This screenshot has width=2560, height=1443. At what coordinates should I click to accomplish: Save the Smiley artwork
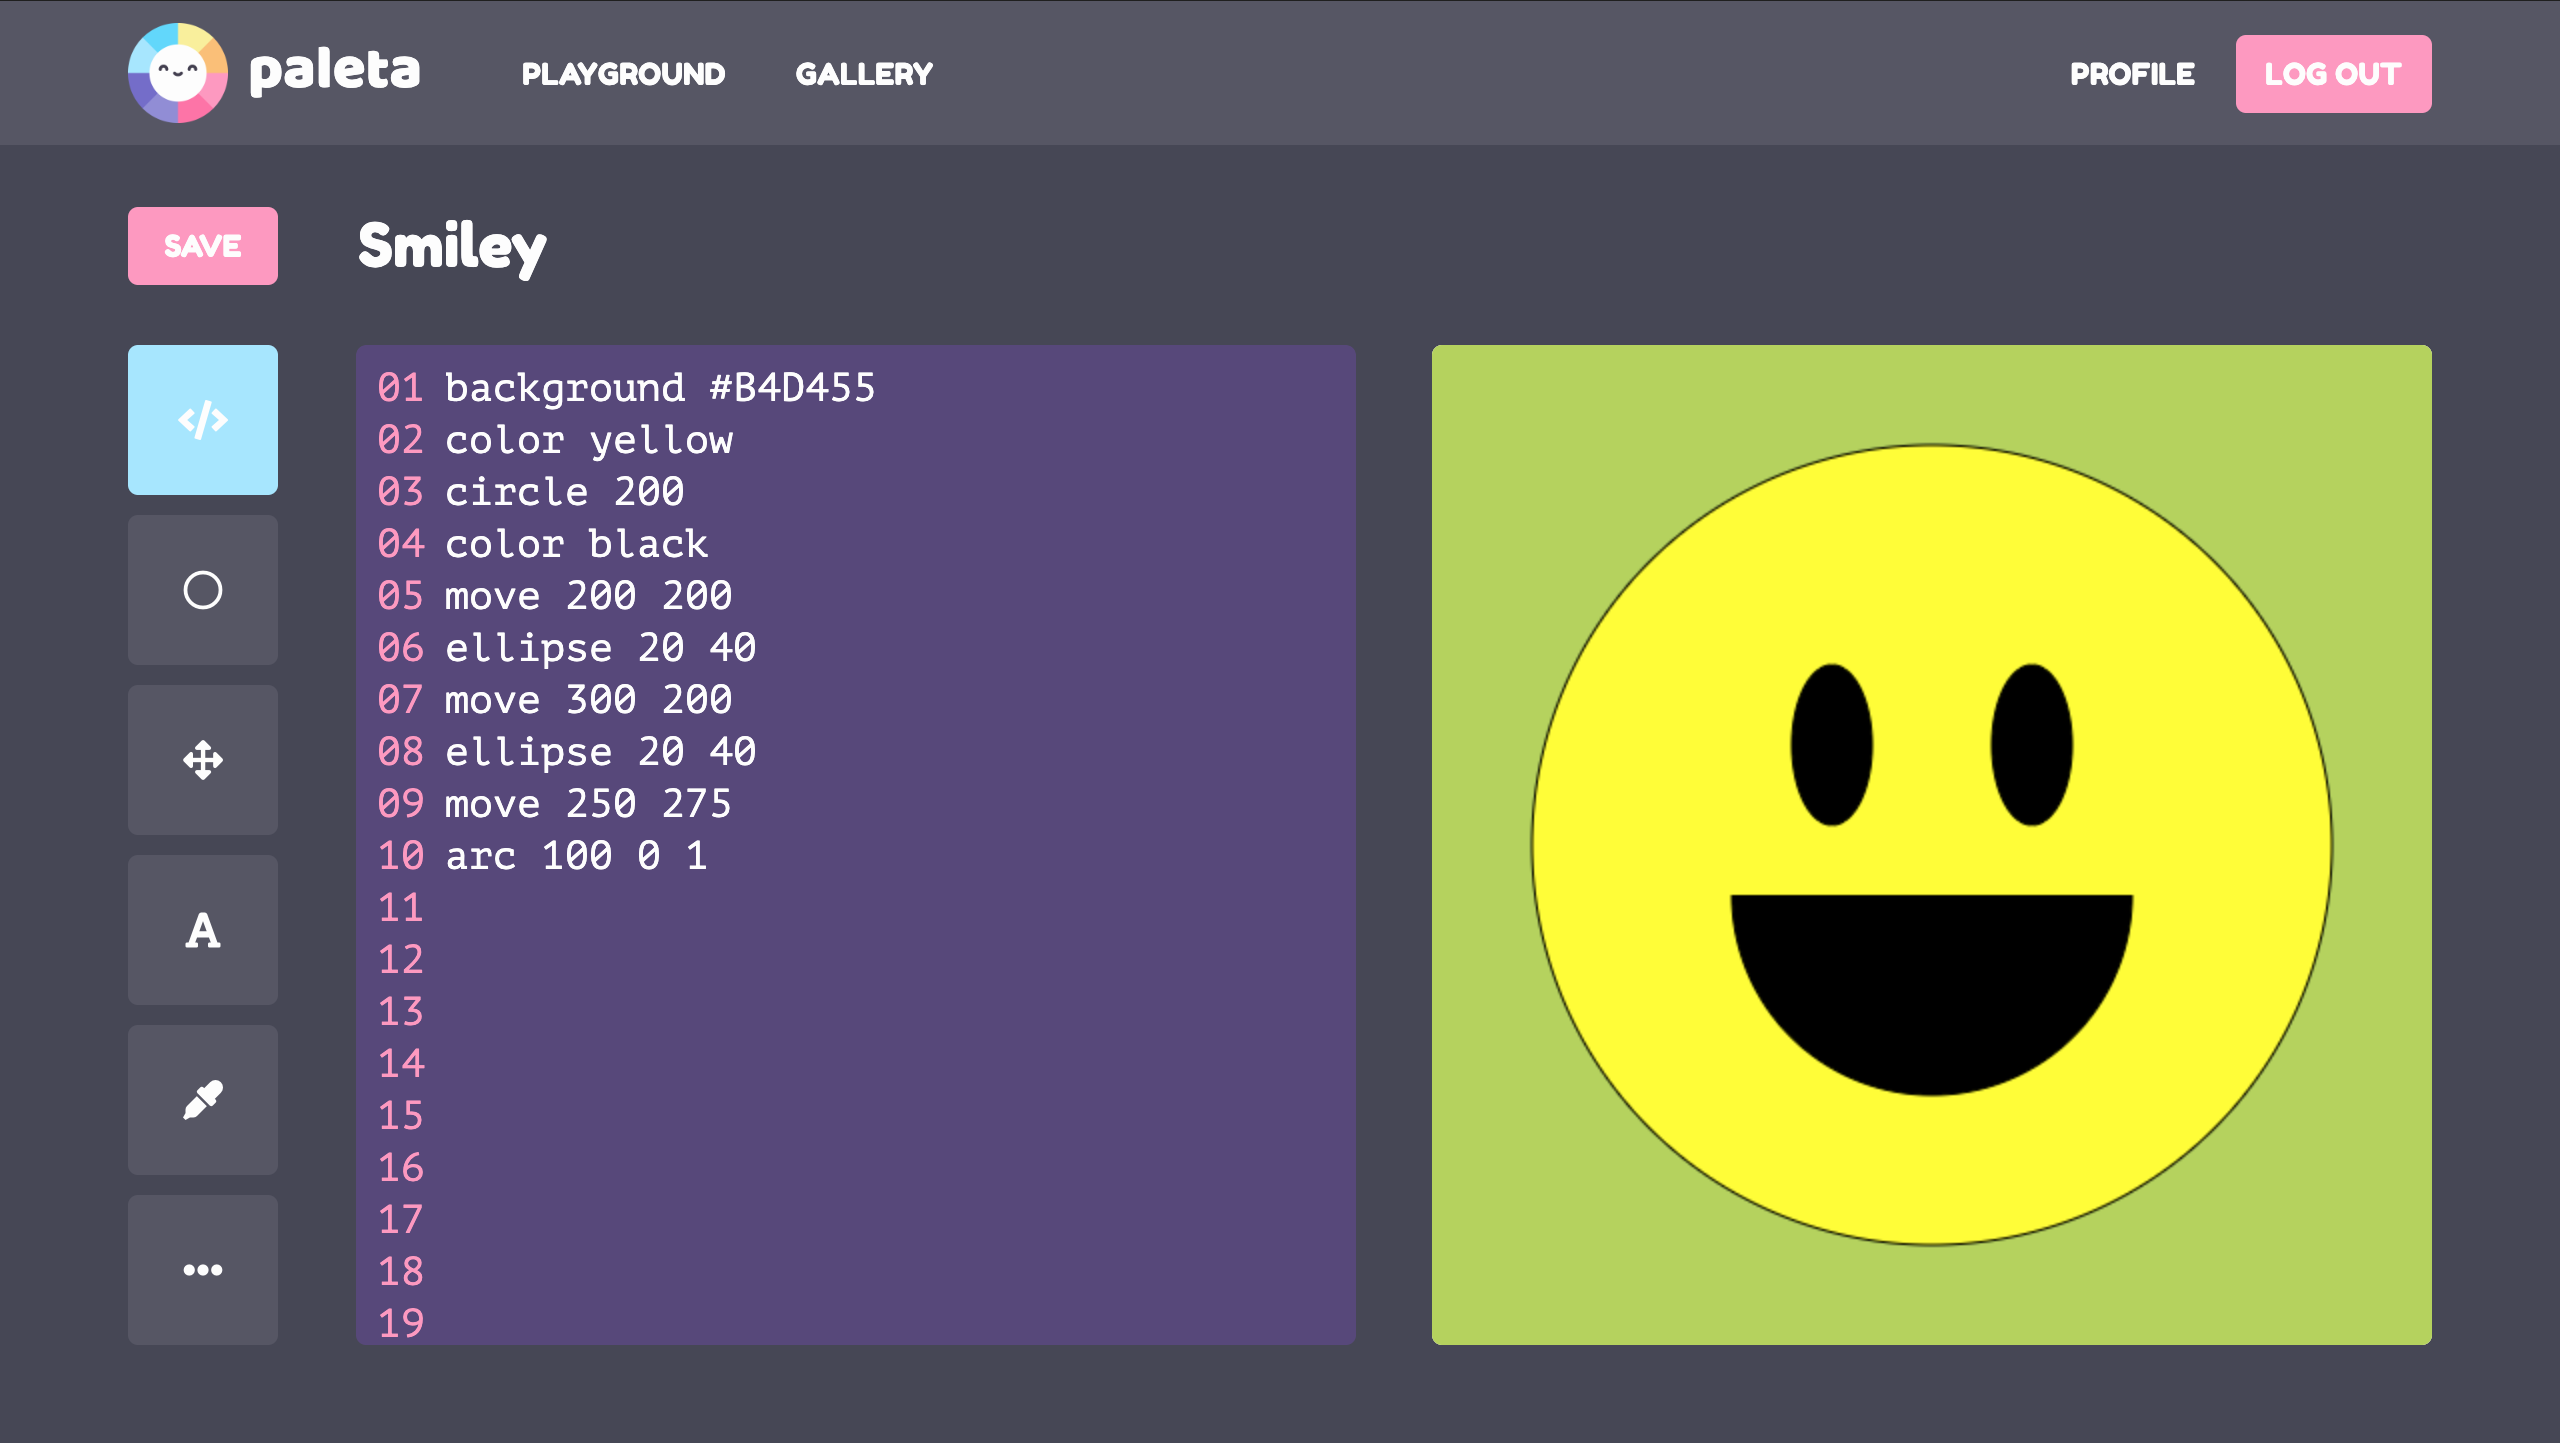(202, 246)
